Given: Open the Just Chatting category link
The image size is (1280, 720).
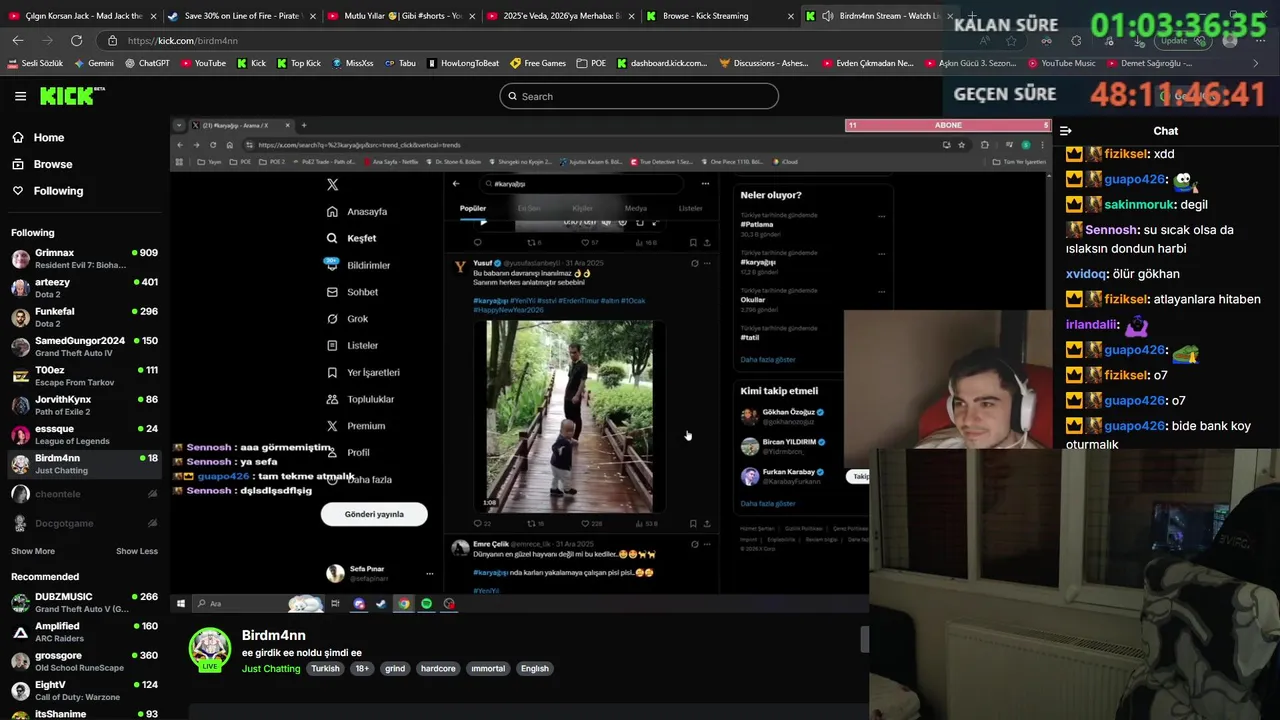Looking at the screenshot, I should 271,669.
